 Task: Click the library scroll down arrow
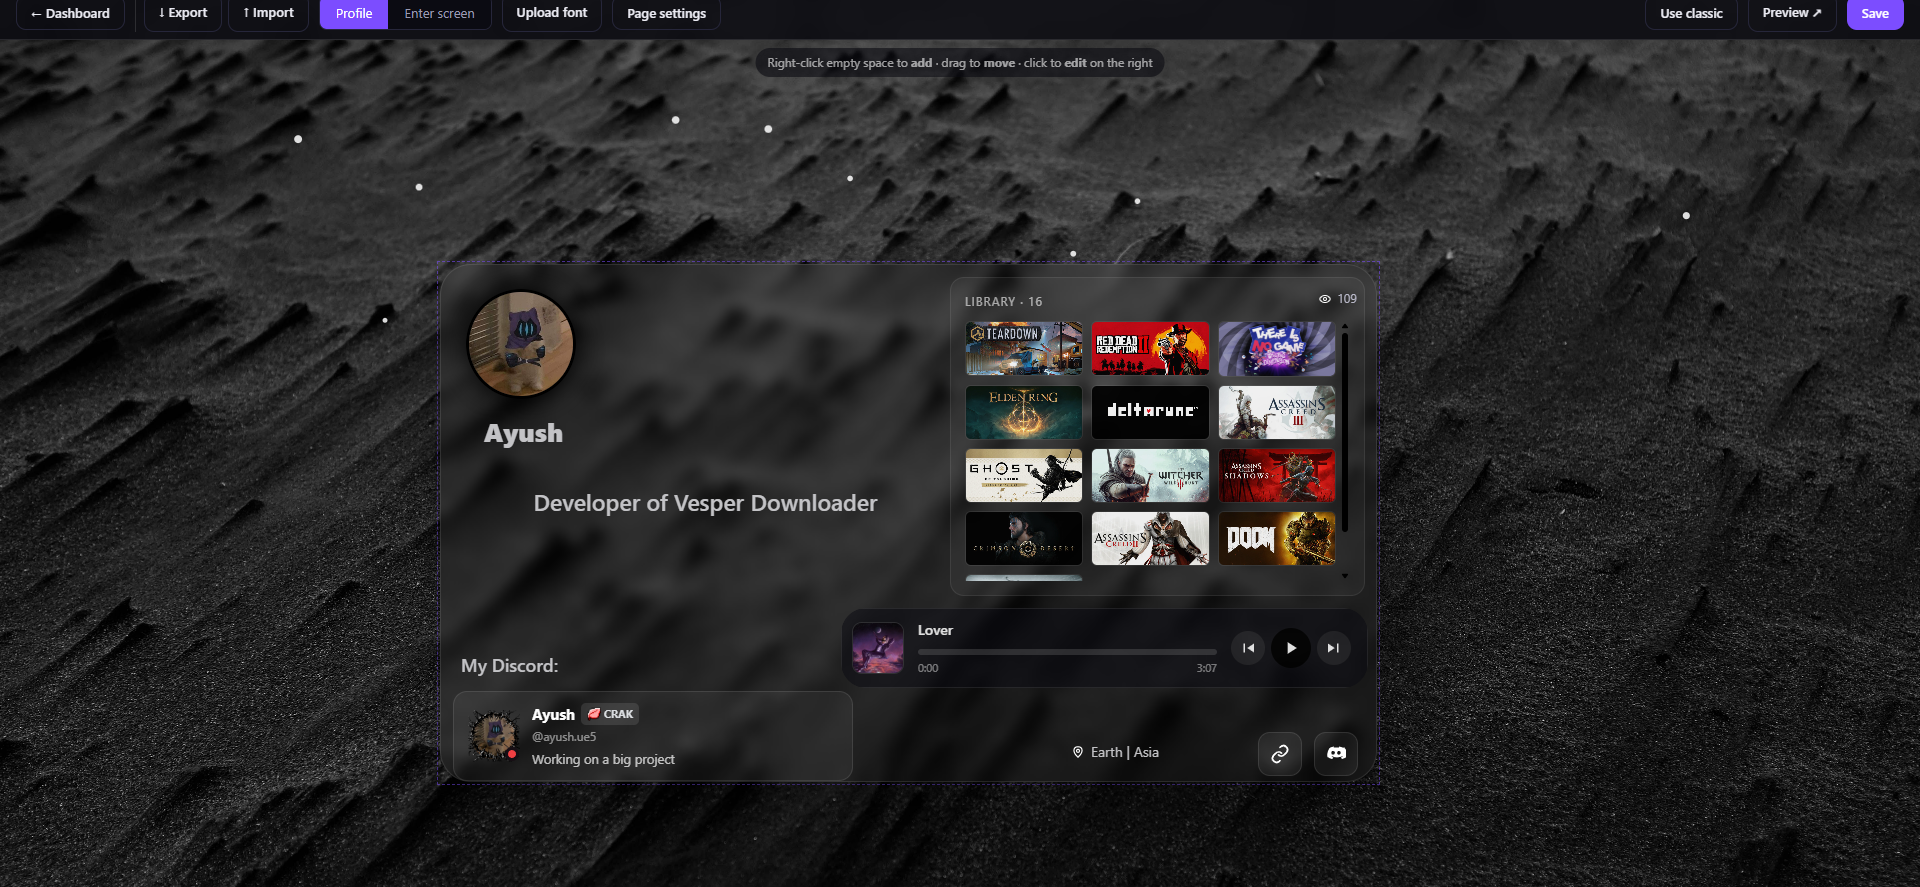pos(1345,576)
